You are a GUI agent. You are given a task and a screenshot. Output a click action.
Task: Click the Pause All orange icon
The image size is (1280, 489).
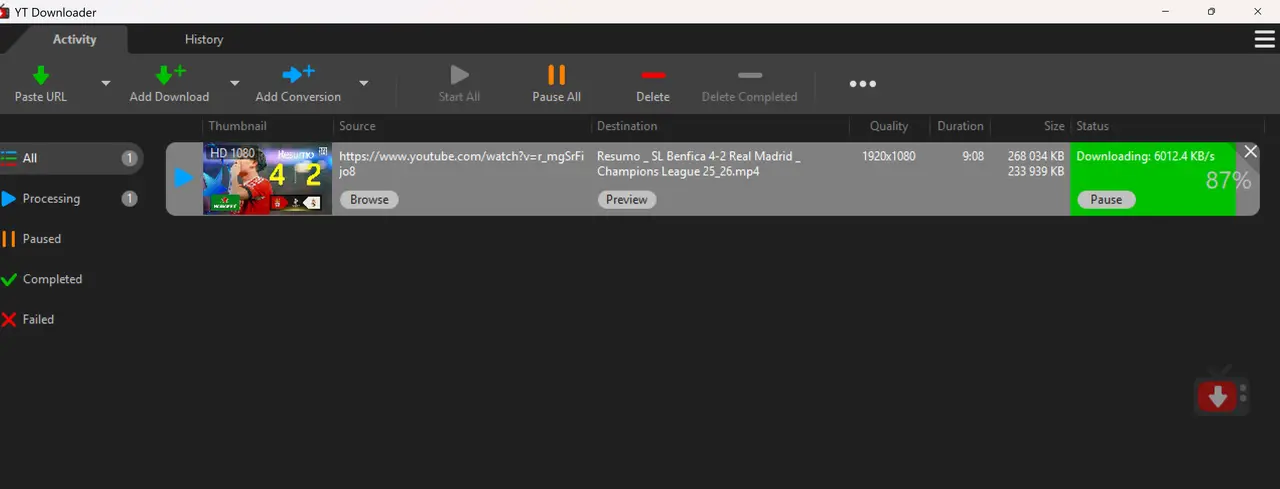(556, 74)
